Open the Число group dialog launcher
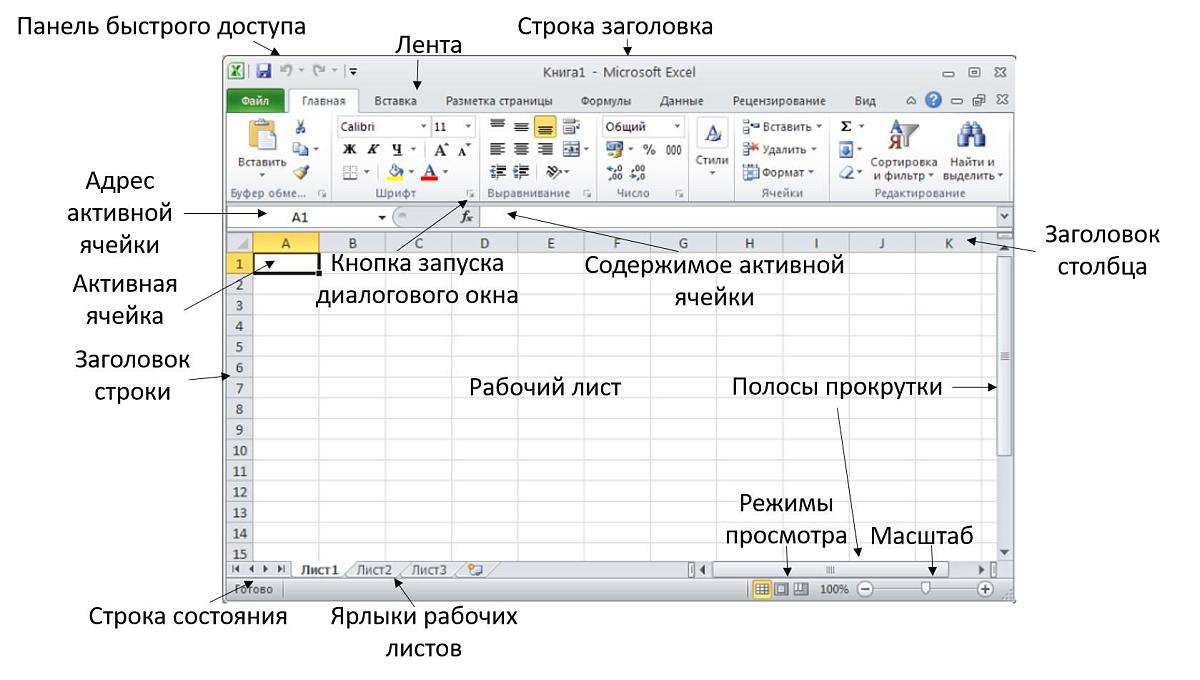This screenshot has width=1200, height=680. pos(680,193)
